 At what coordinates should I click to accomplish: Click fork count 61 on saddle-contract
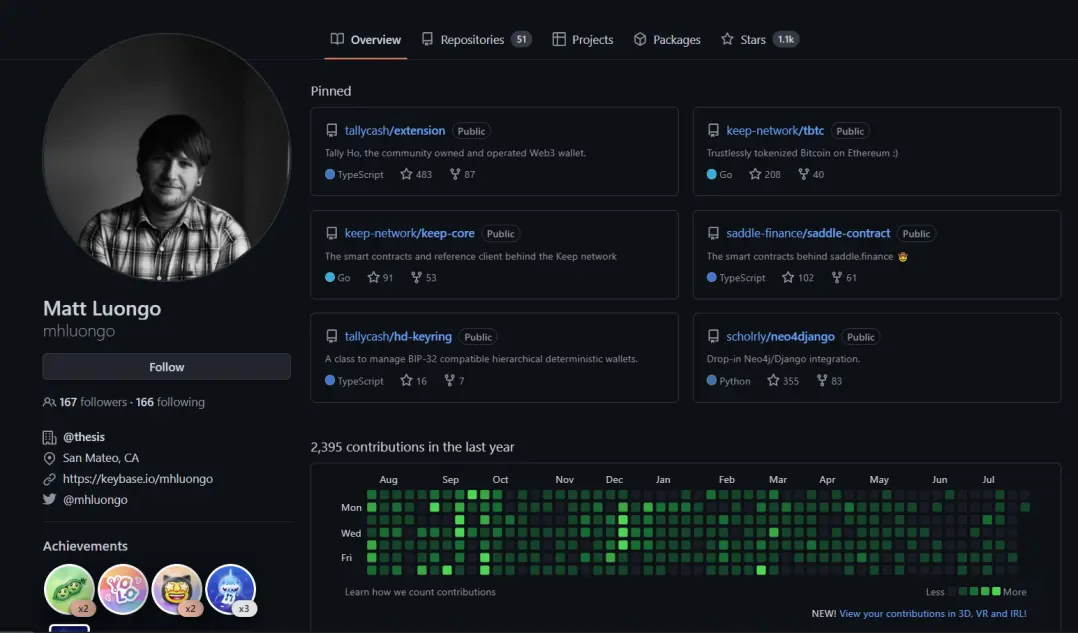(844, 278)
